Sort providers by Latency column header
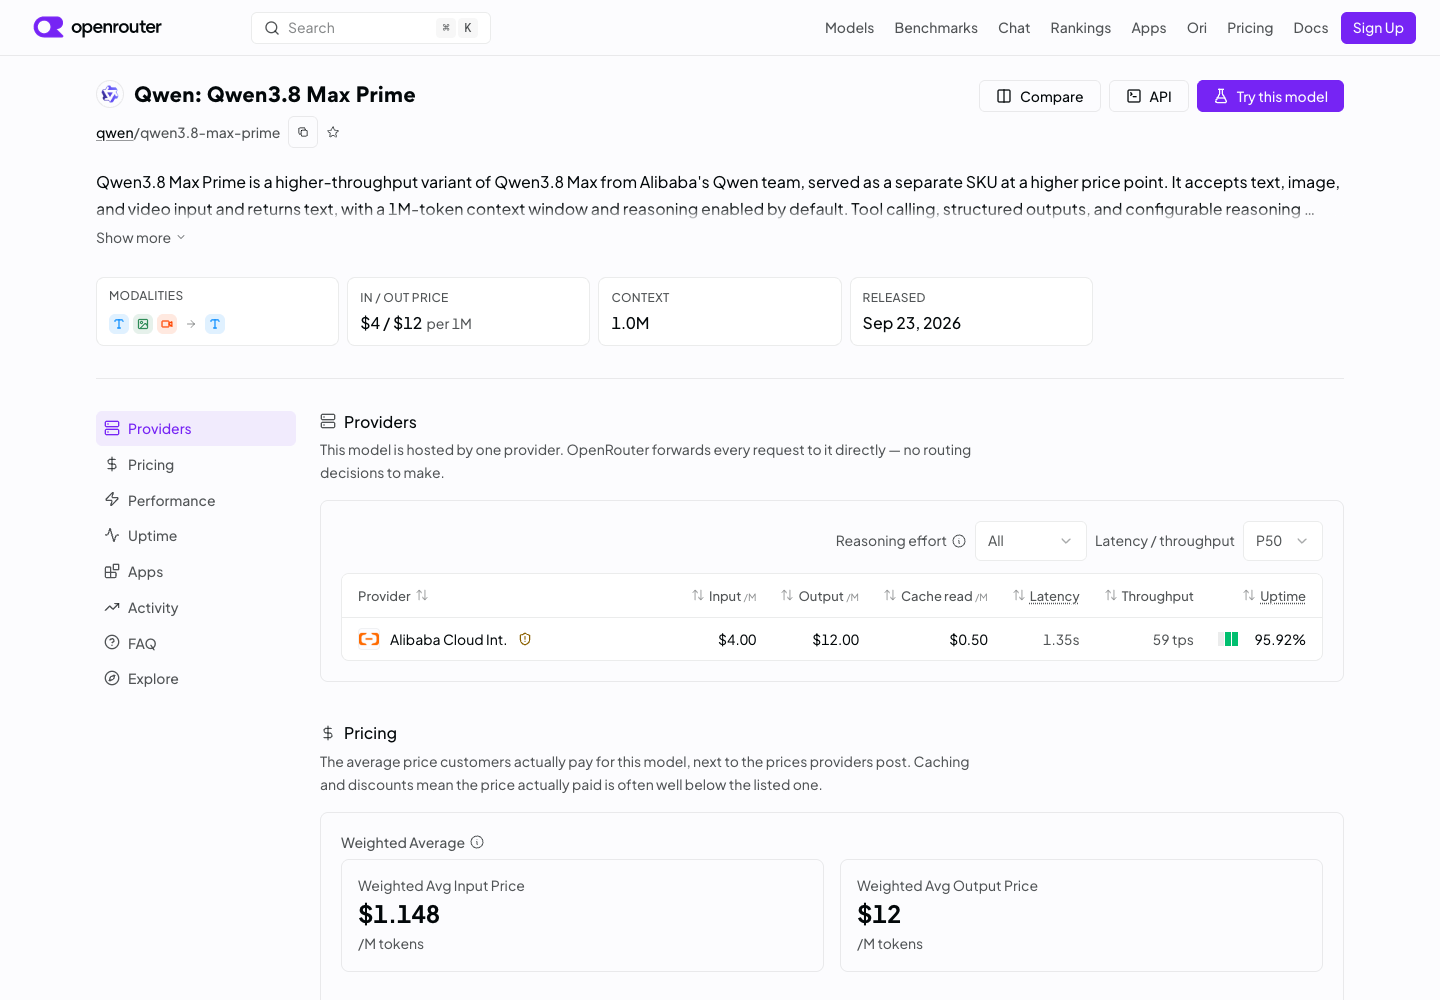Image resolution: width=1440 pixels, height=1000 pixels. pos(1046,596)
